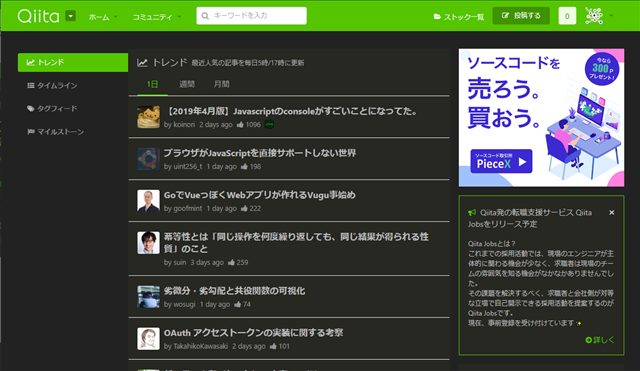Viewport: 640px width, 371px height.
Task: Click TakahikoKawasaki's avatar thumbnail
Action: point(148,339)
